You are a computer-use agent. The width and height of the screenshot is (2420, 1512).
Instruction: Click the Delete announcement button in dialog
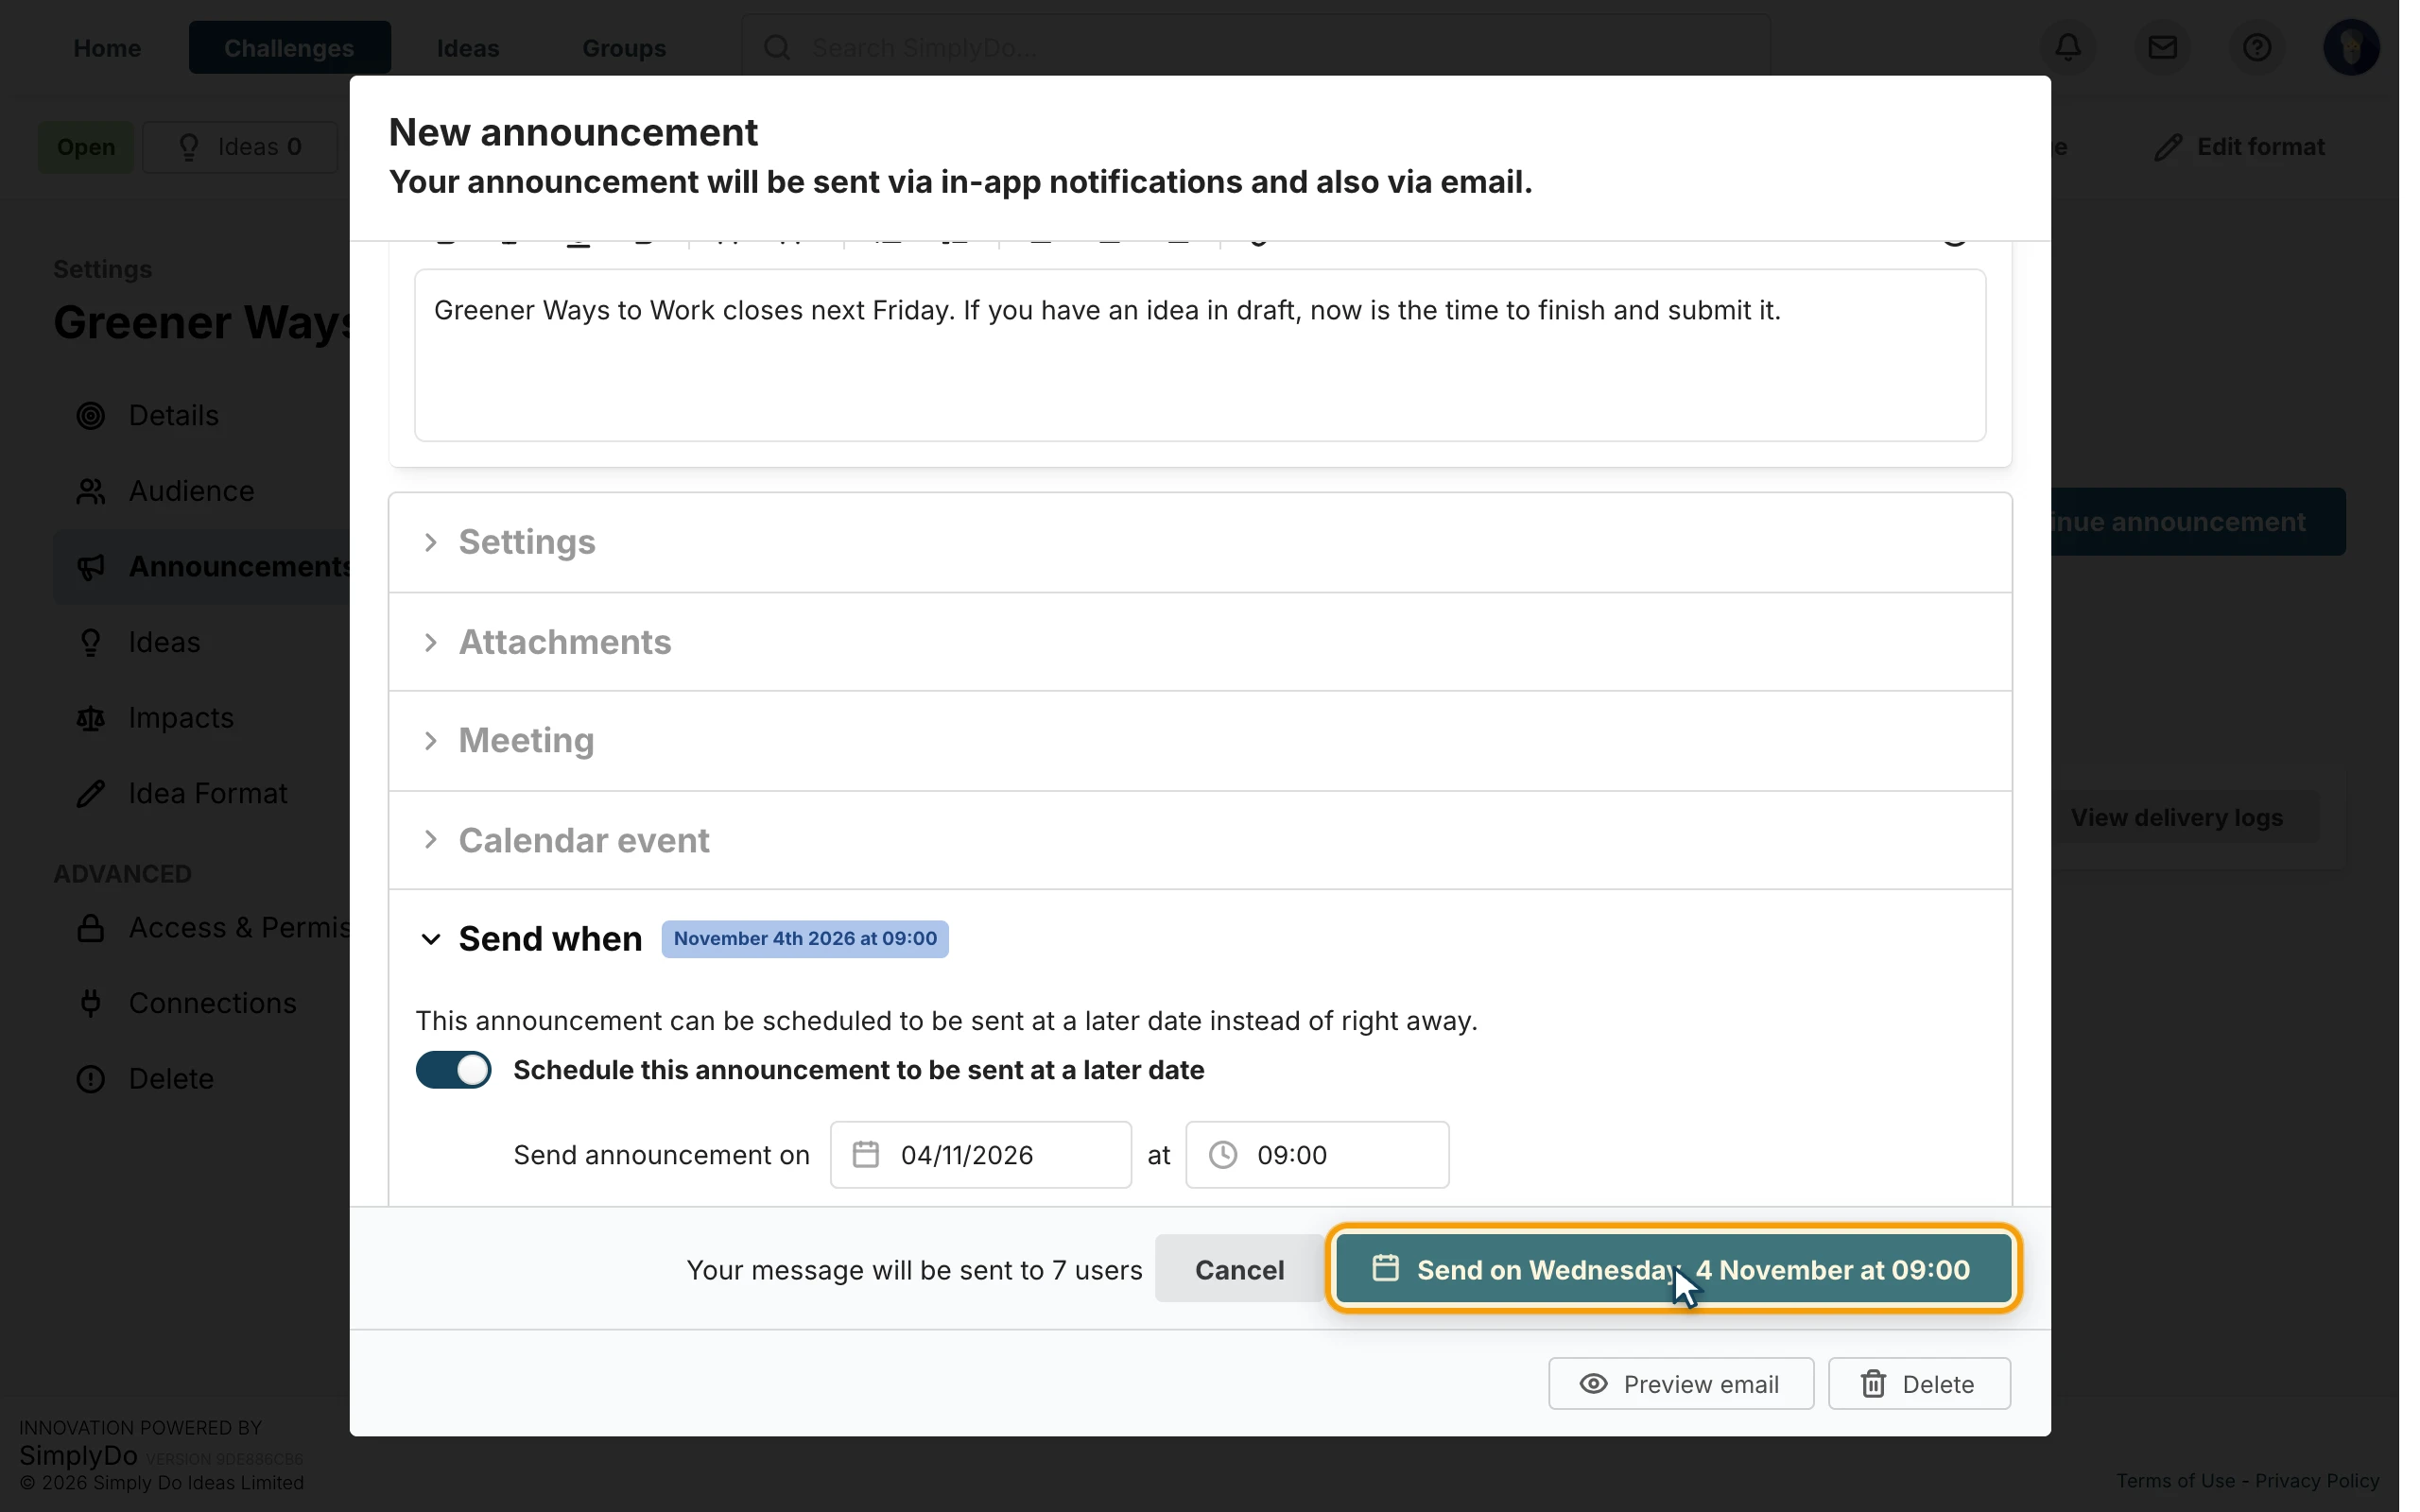[1918, 1383]
